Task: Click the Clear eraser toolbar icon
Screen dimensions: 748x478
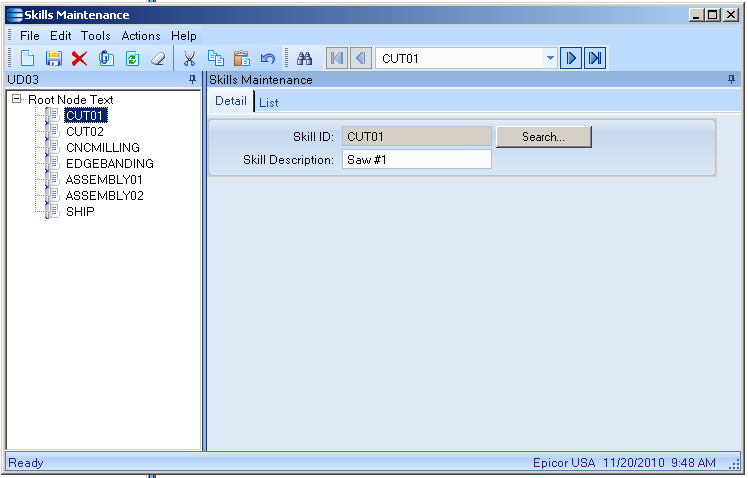Action: pos(158,59)
